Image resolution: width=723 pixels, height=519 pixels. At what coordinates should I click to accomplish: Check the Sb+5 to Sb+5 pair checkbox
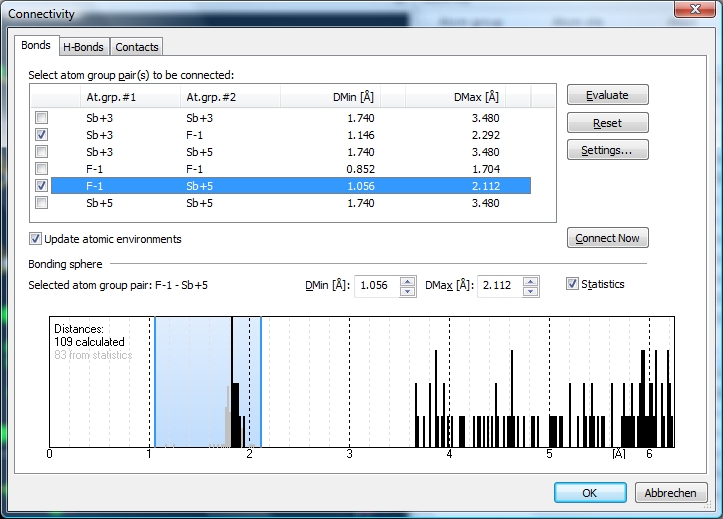42,202
